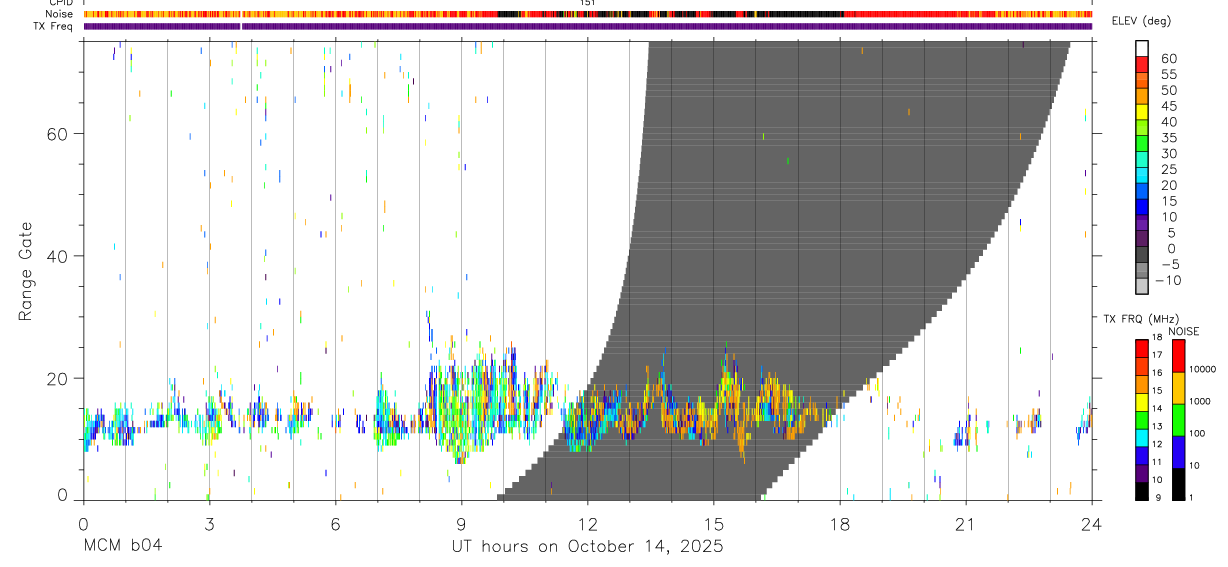Click the 'MCM b04' label
The image size is (1228, 567).
click(x=122, y=547)
